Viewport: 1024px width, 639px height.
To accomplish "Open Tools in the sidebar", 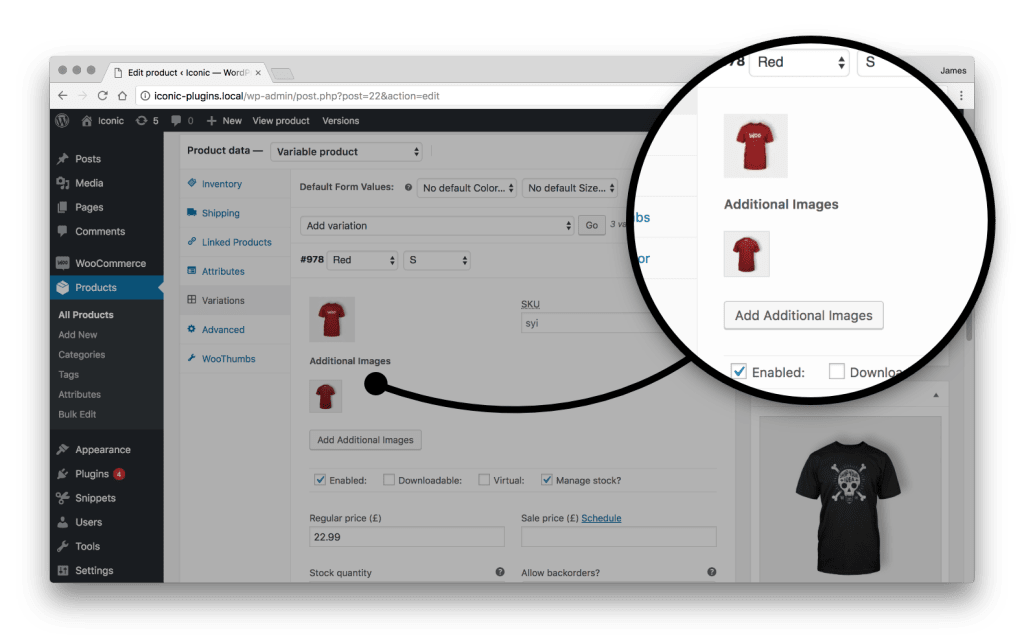I will click(x=87, y=546).
